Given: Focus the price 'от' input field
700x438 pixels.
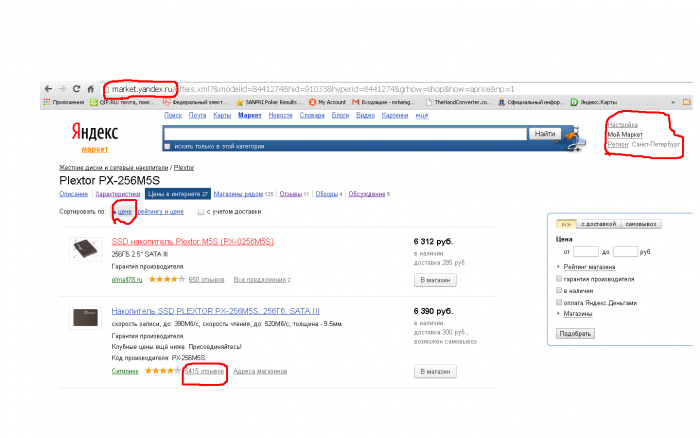Looking at the screenshot, I should point(586,251).
